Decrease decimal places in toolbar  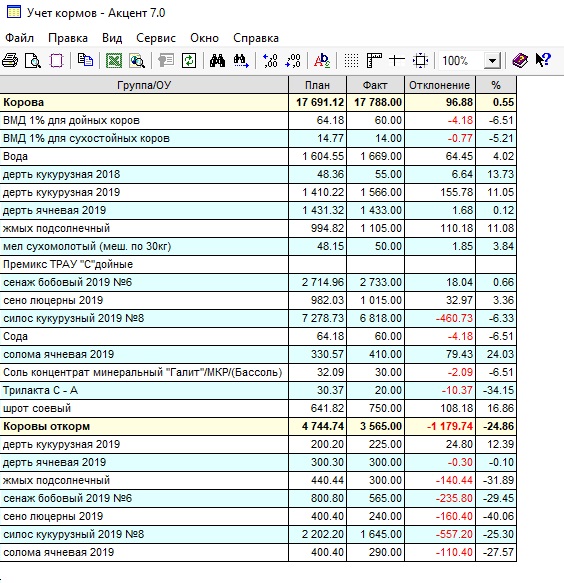(x=293, y=60)
